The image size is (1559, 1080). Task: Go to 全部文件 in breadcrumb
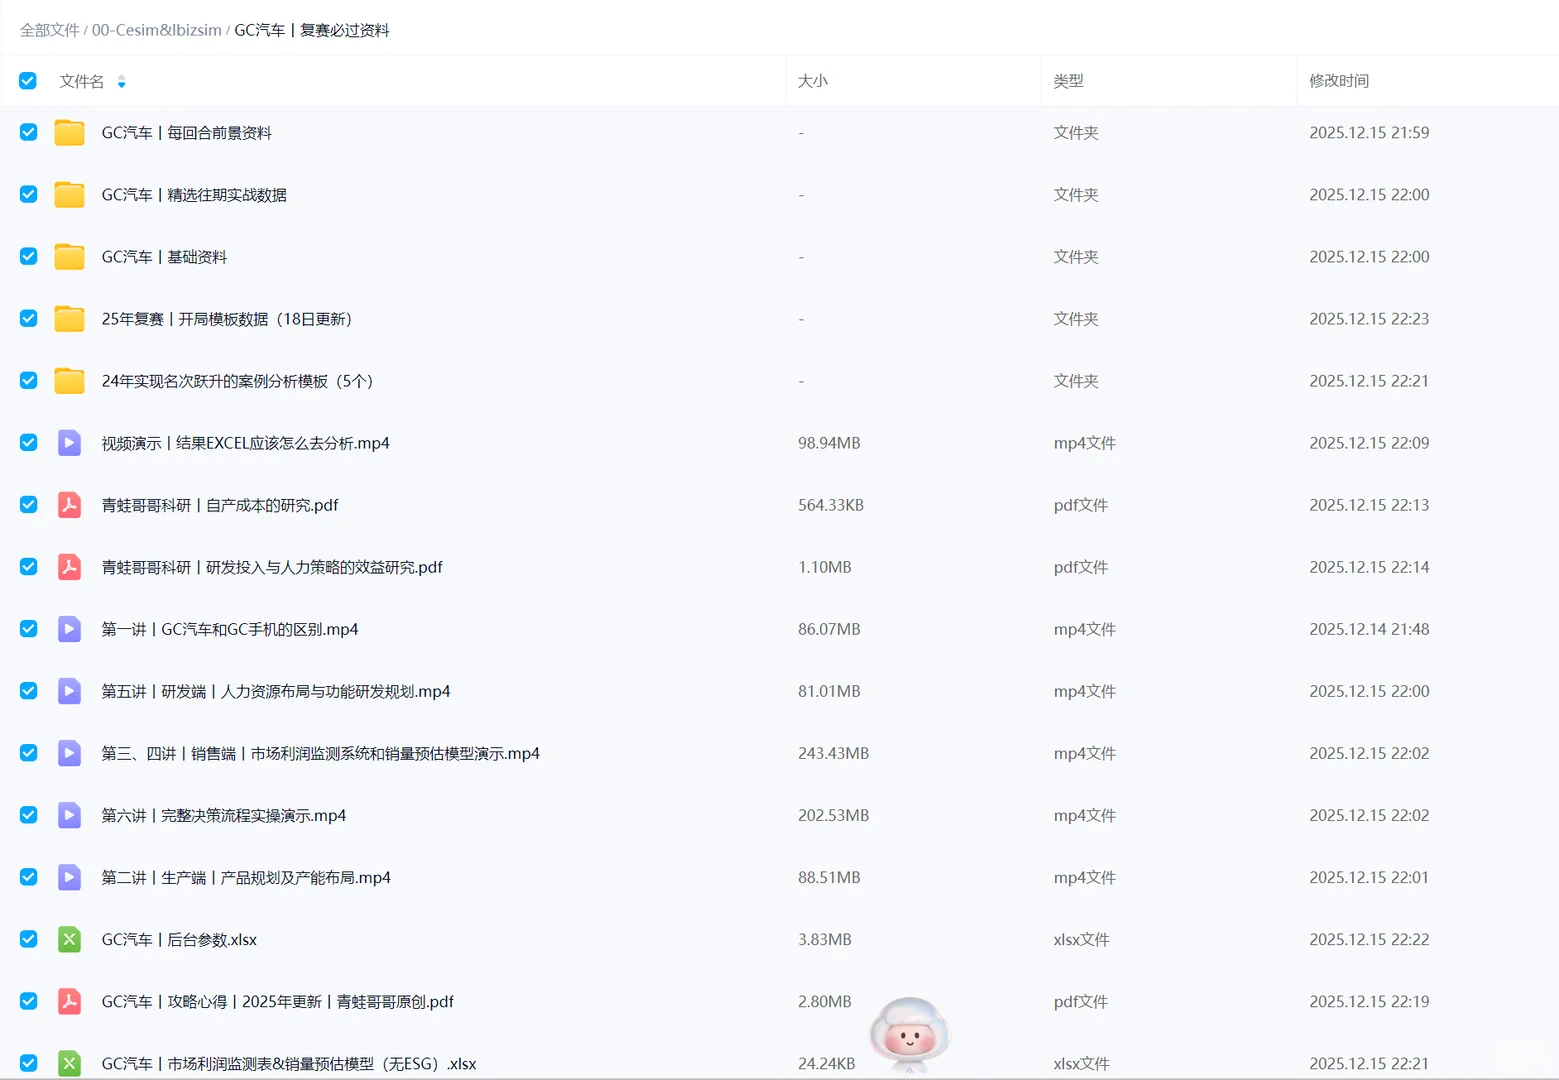[x=49, y=30]
